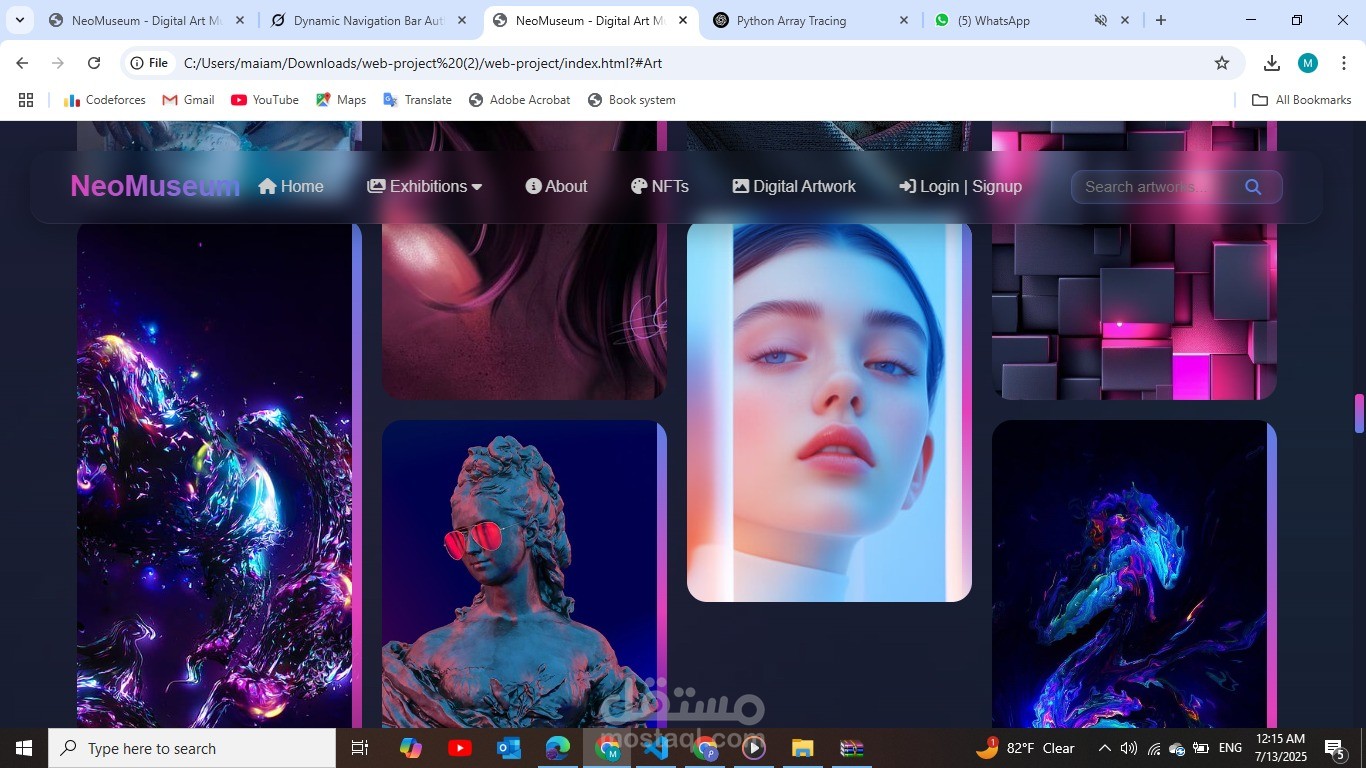Screen dimensions: 1366x768
Task: Open the pink neon cubes artwork
Action: pyautogui.click(x=1134, y=310)
